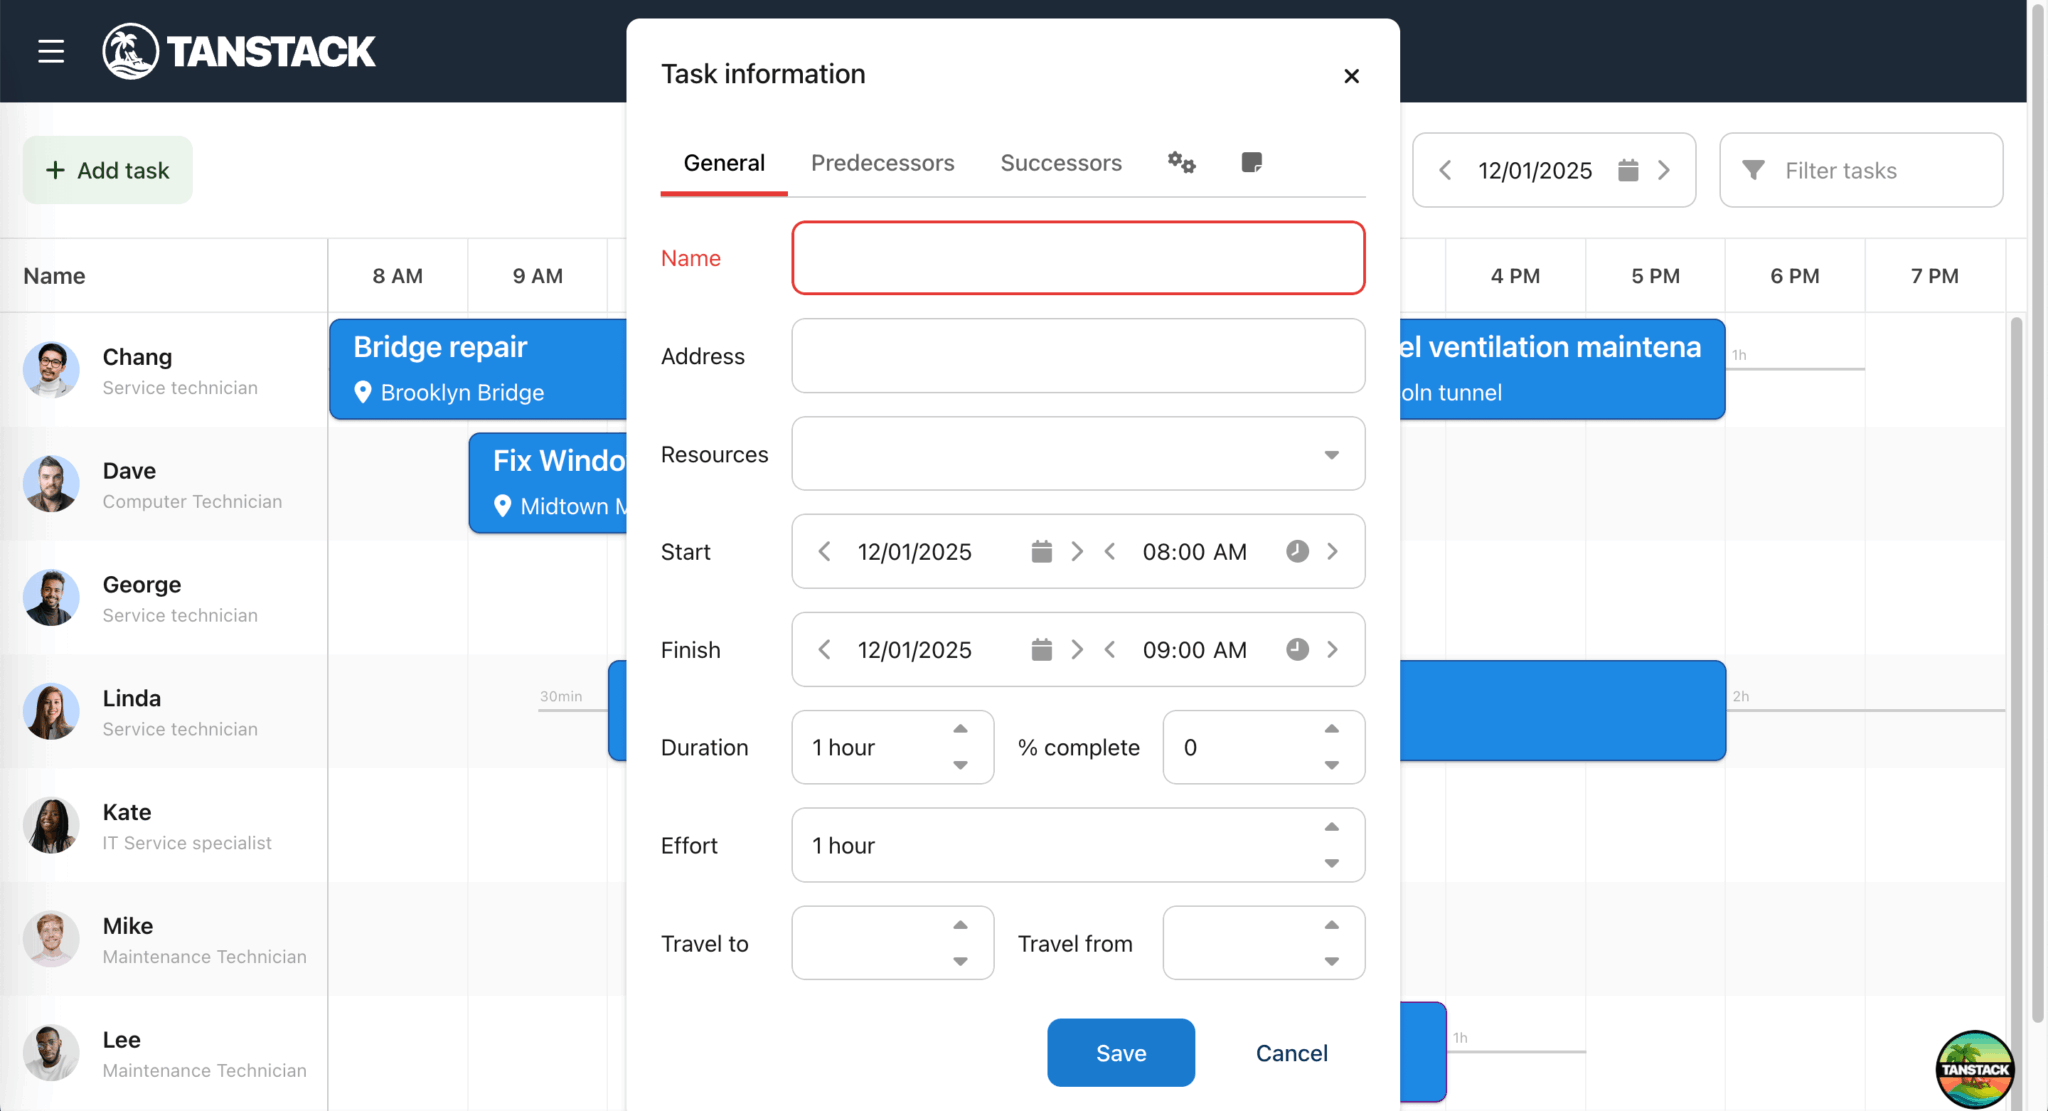Go to next day in toolbar date
2048x1111 pixels.
click(x=1664, y=170)
